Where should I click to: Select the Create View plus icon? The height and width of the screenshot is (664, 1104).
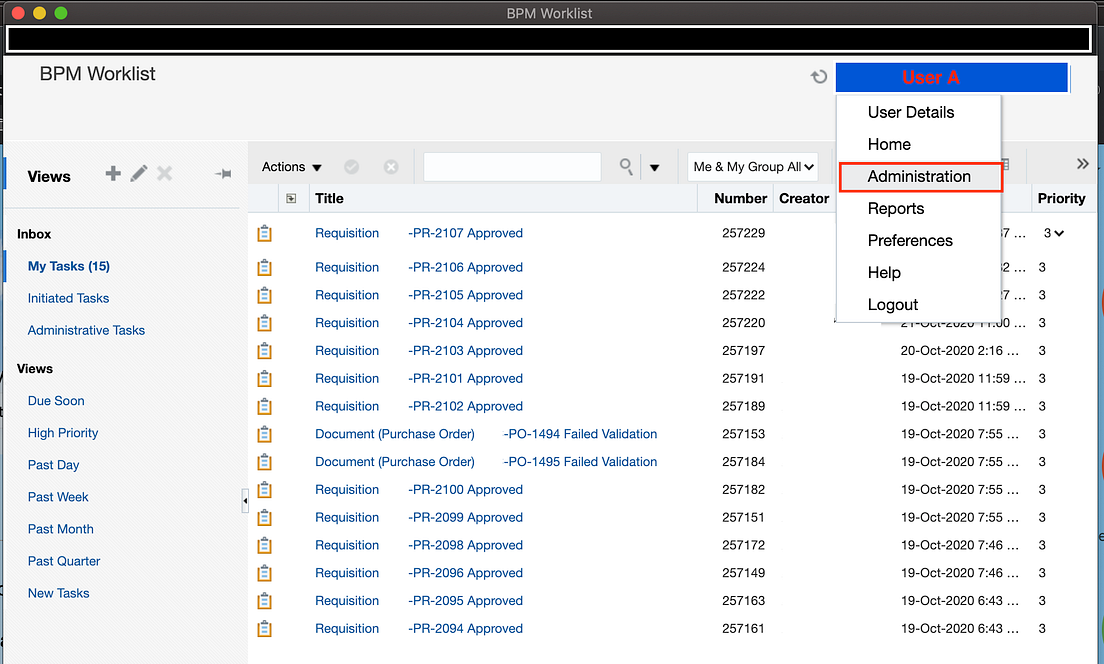[112, 173]
